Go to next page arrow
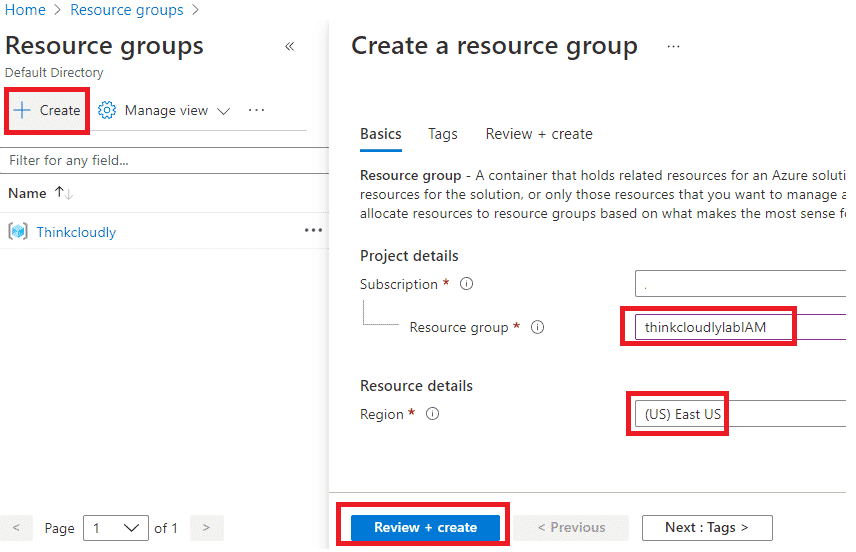 [x=206, y=528]
